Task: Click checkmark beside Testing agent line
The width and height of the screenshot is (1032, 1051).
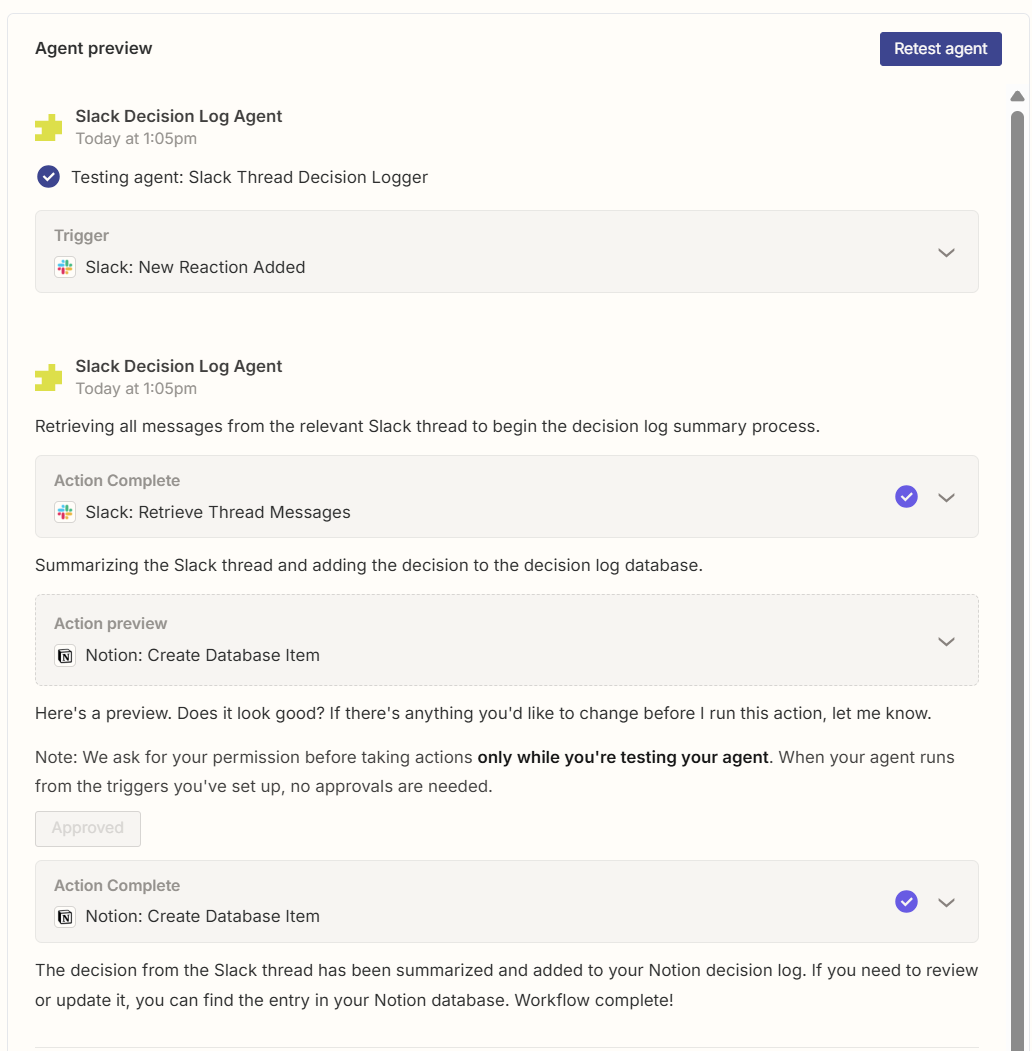Action: (x=48, y=177)
